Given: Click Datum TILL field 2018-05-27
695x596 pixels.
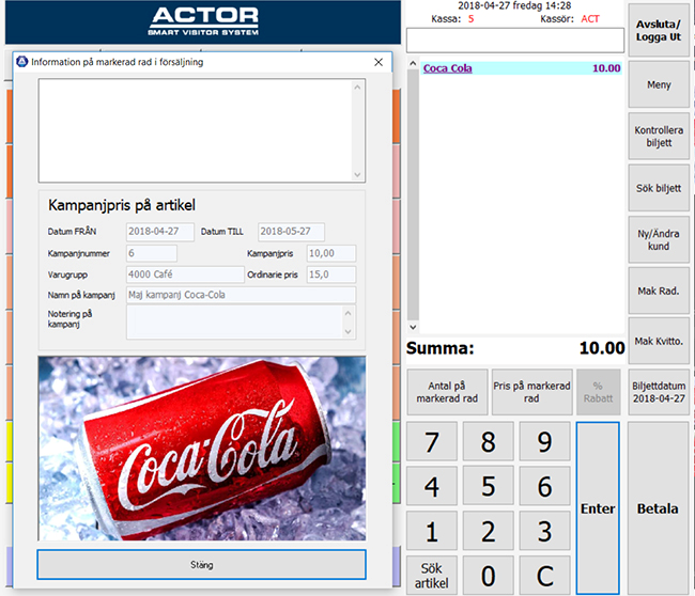Looking at the screenshot, I should click(291, 232).
